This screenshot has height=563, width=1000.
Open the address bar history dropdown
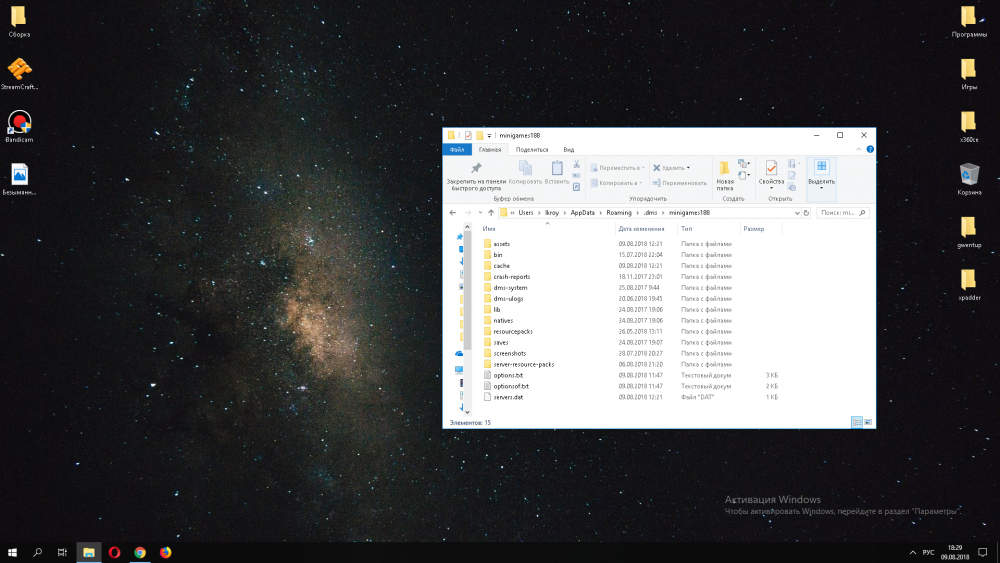pos(796,213)
